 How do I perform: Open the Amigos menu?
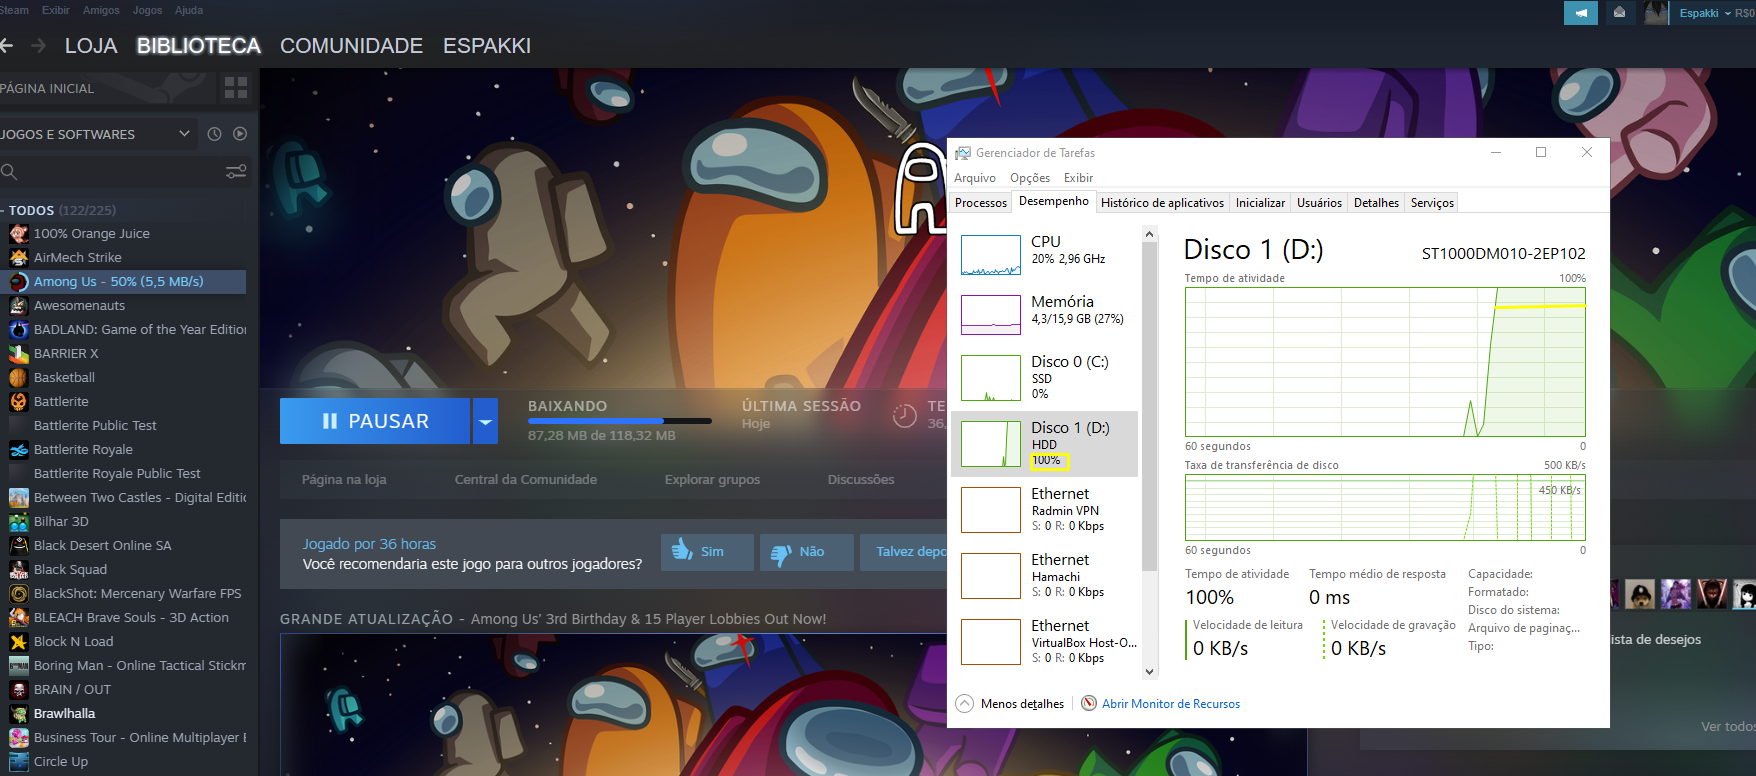click(101, 10)
